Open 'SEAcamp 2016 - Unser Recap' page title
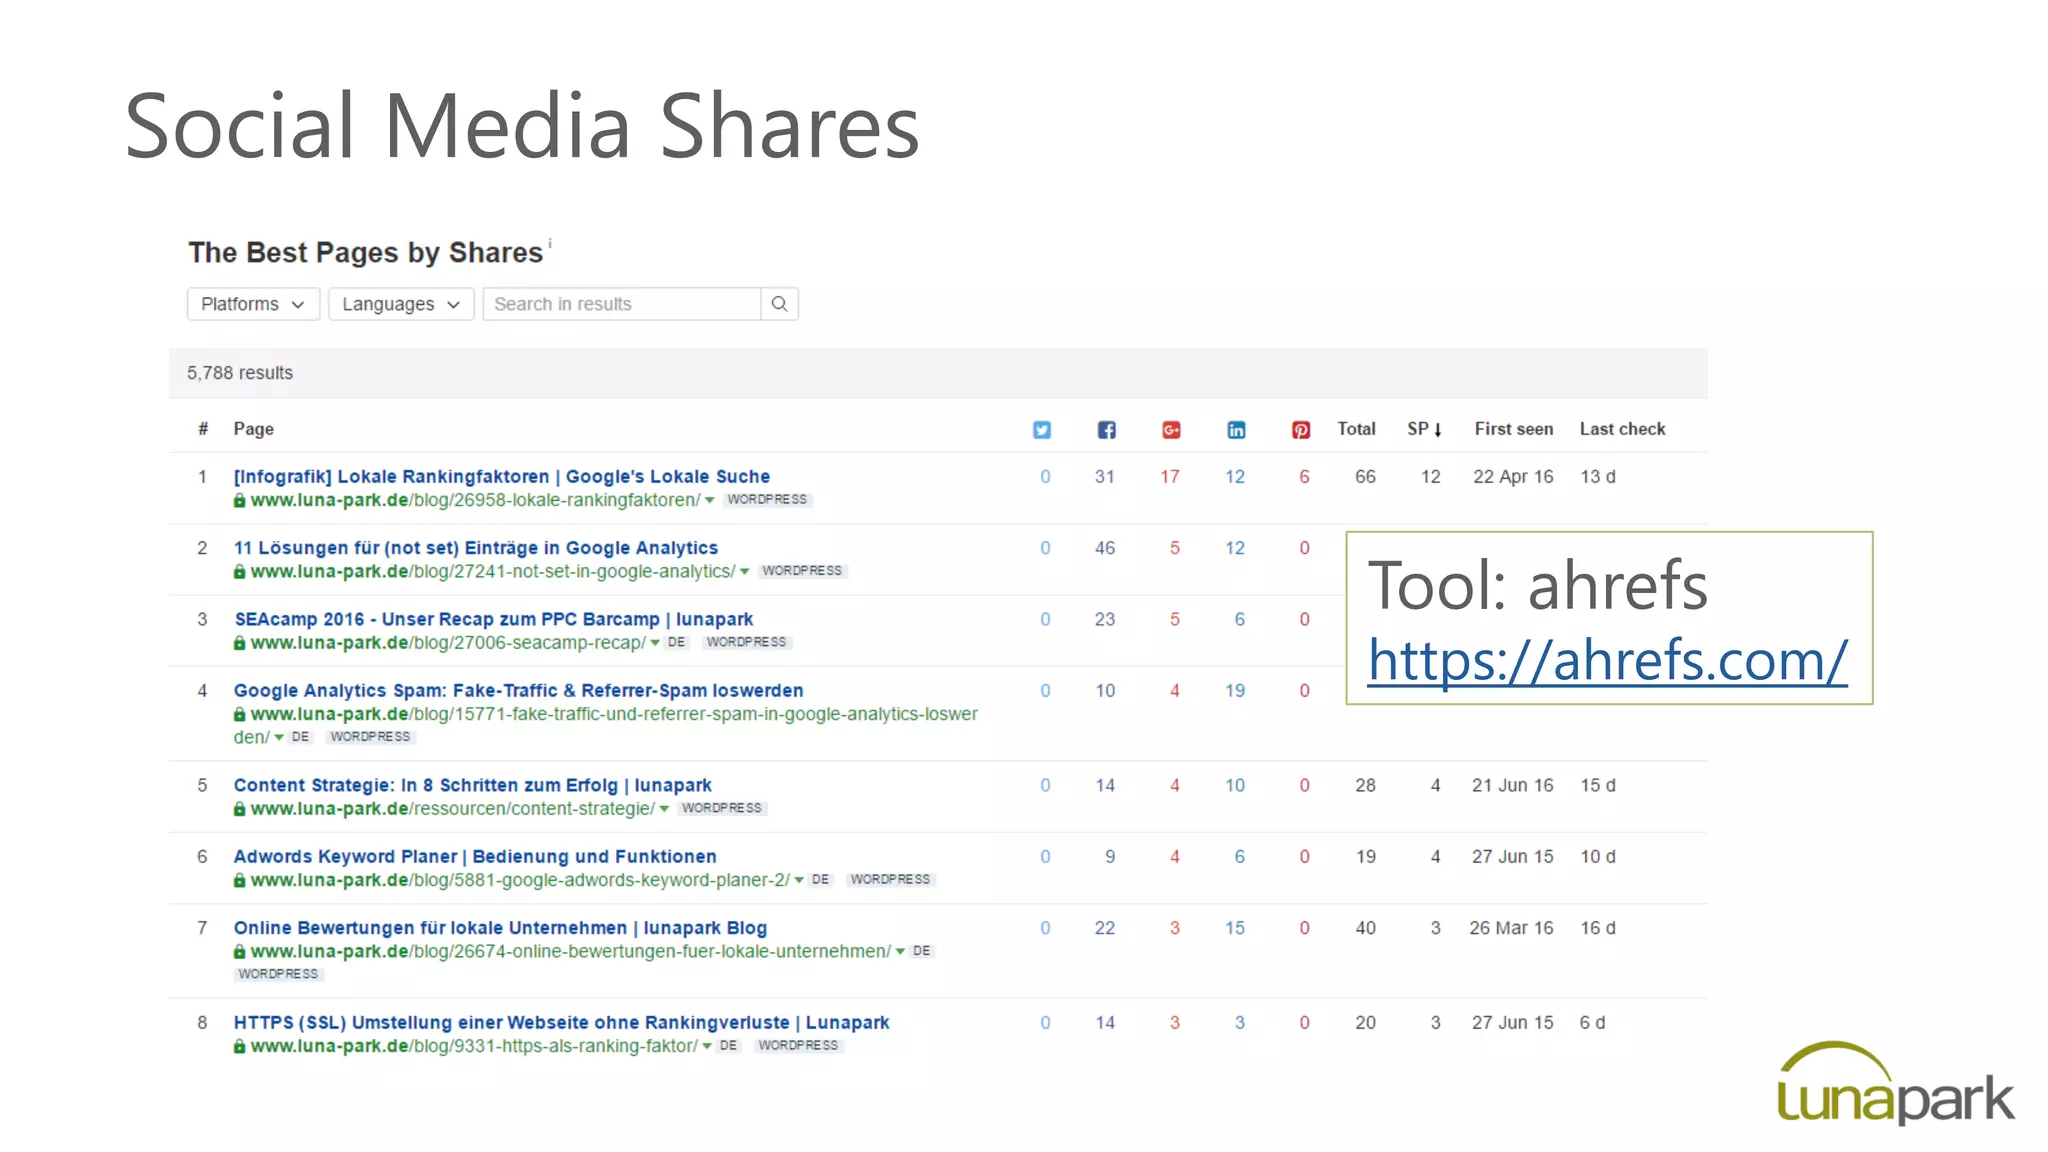Screen dimensions: 2048x1152 494,620
